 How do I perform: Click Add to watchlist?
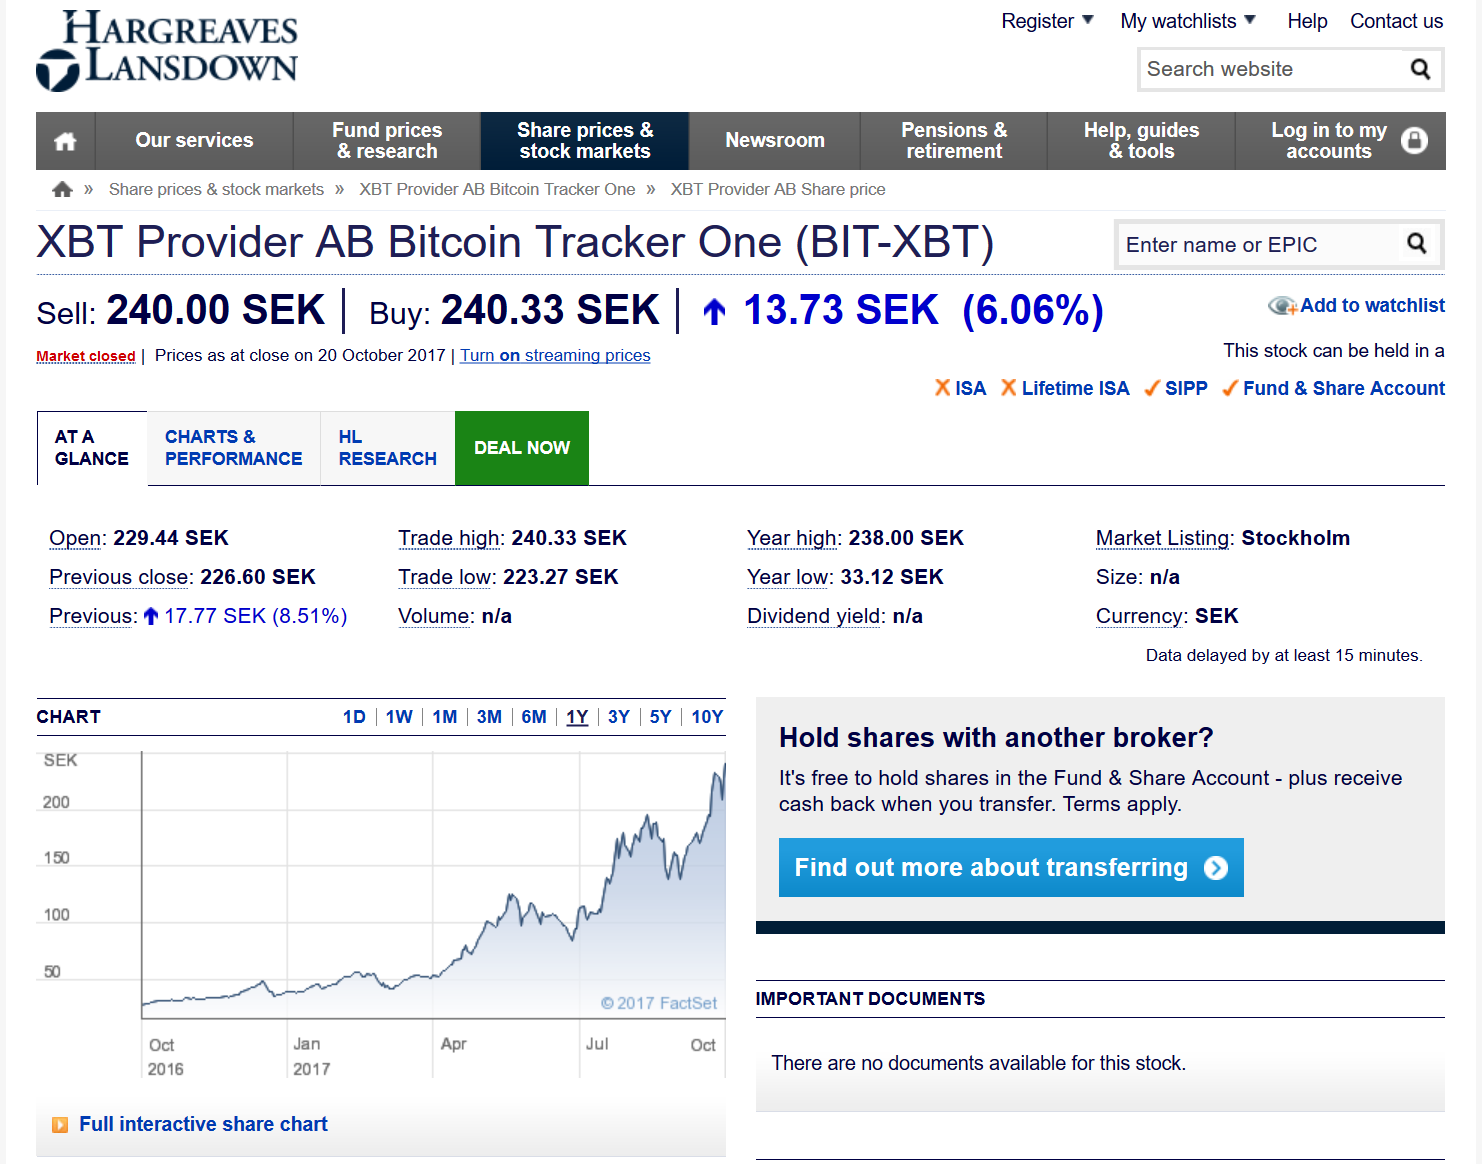click(x=1372, y=306)
